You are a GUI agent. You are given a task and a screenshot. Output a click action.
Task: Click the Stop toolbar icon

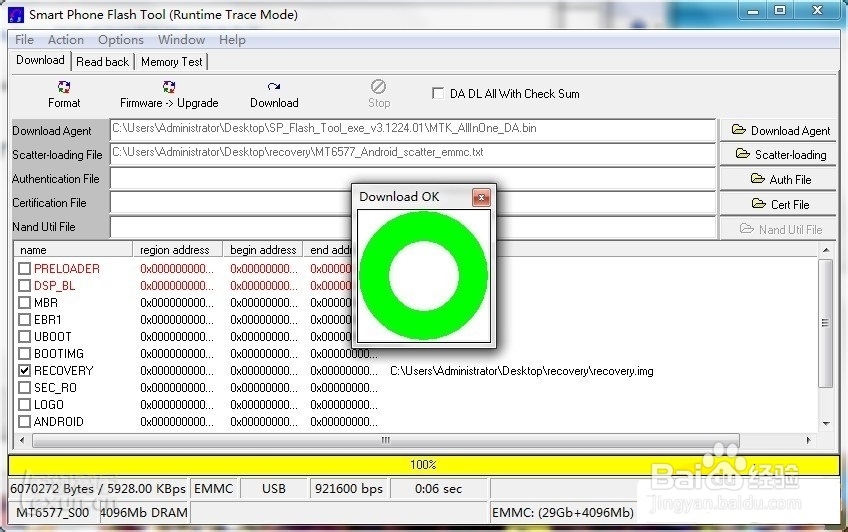[379, 87]
